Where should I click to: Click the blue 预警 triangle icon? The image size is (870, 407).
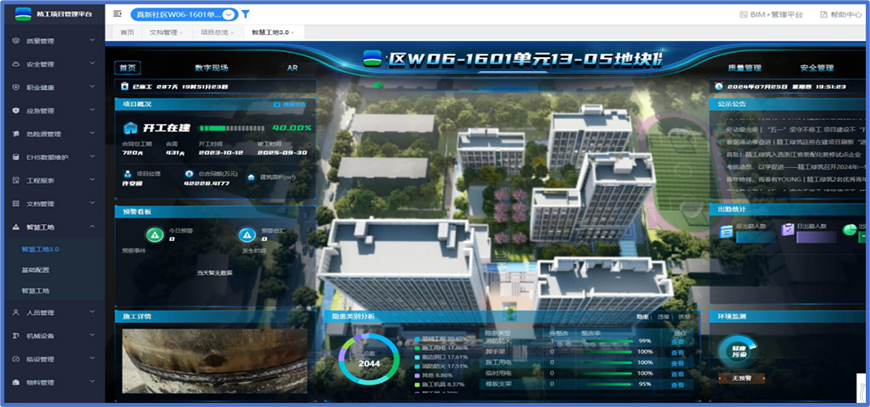(246, 235)
